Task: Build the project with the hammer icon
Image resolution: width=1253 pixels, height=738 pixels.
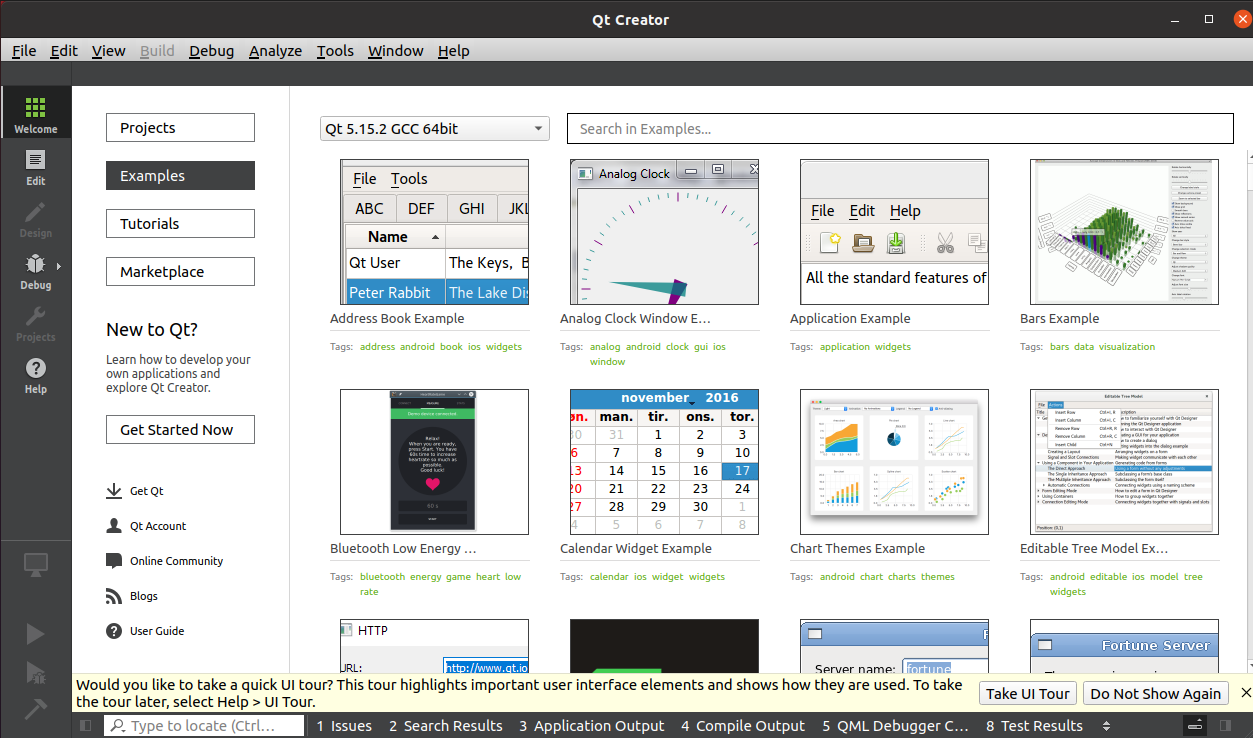Action: click(x=35, y=710)
